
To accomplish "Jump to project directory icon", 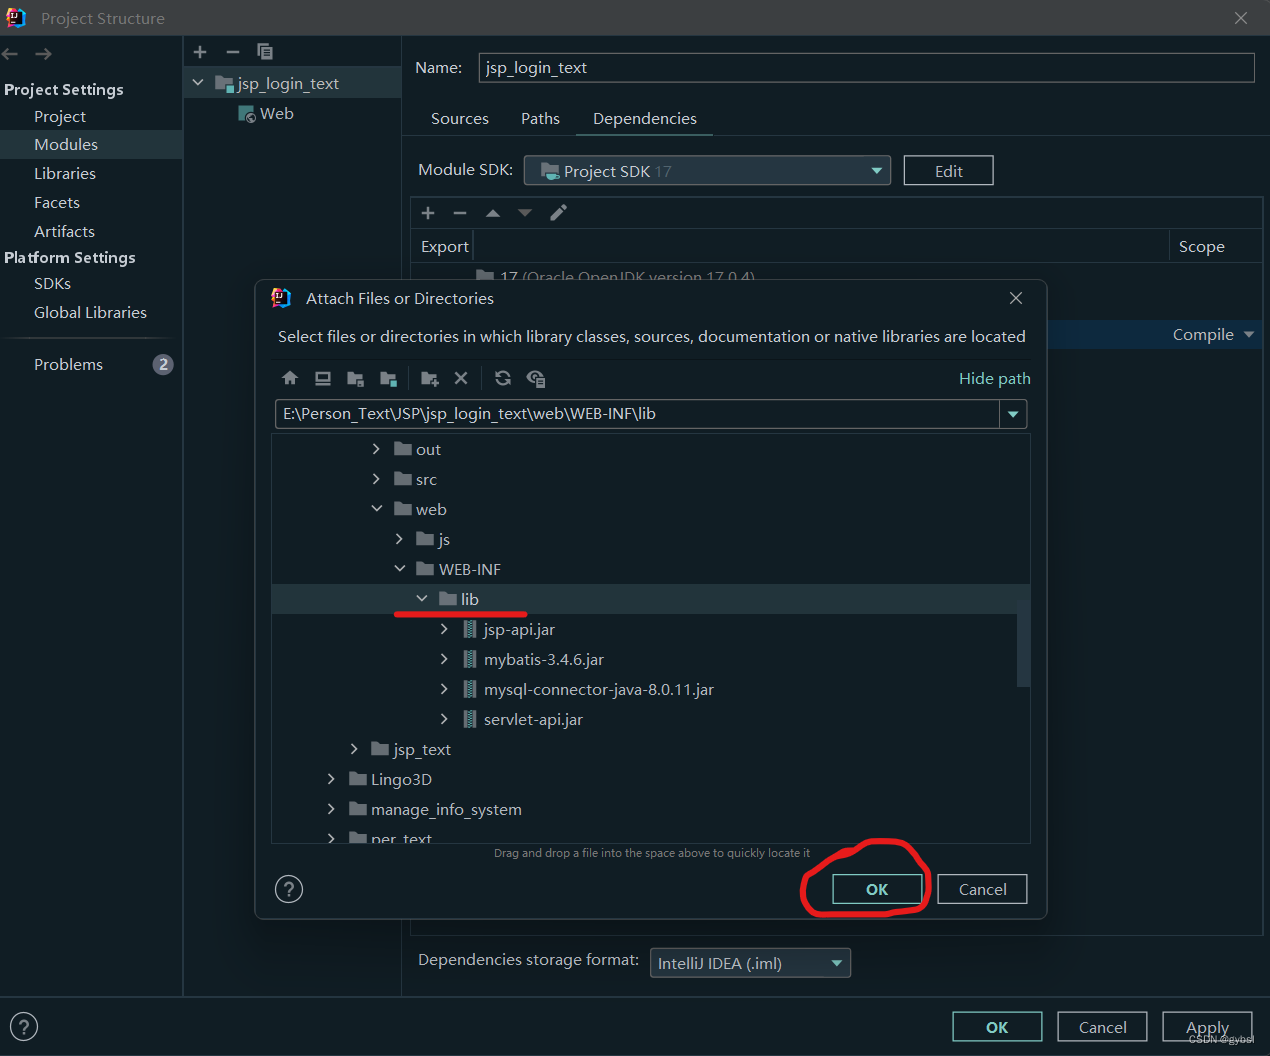I will (x=355, y=378).
